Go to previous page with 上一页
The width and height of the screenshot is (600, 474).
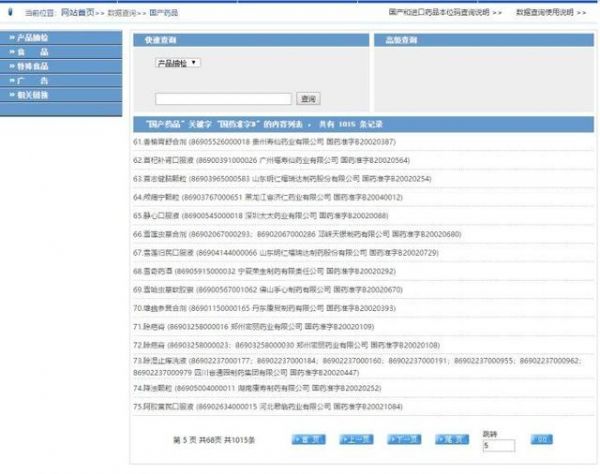click(356, 440)
